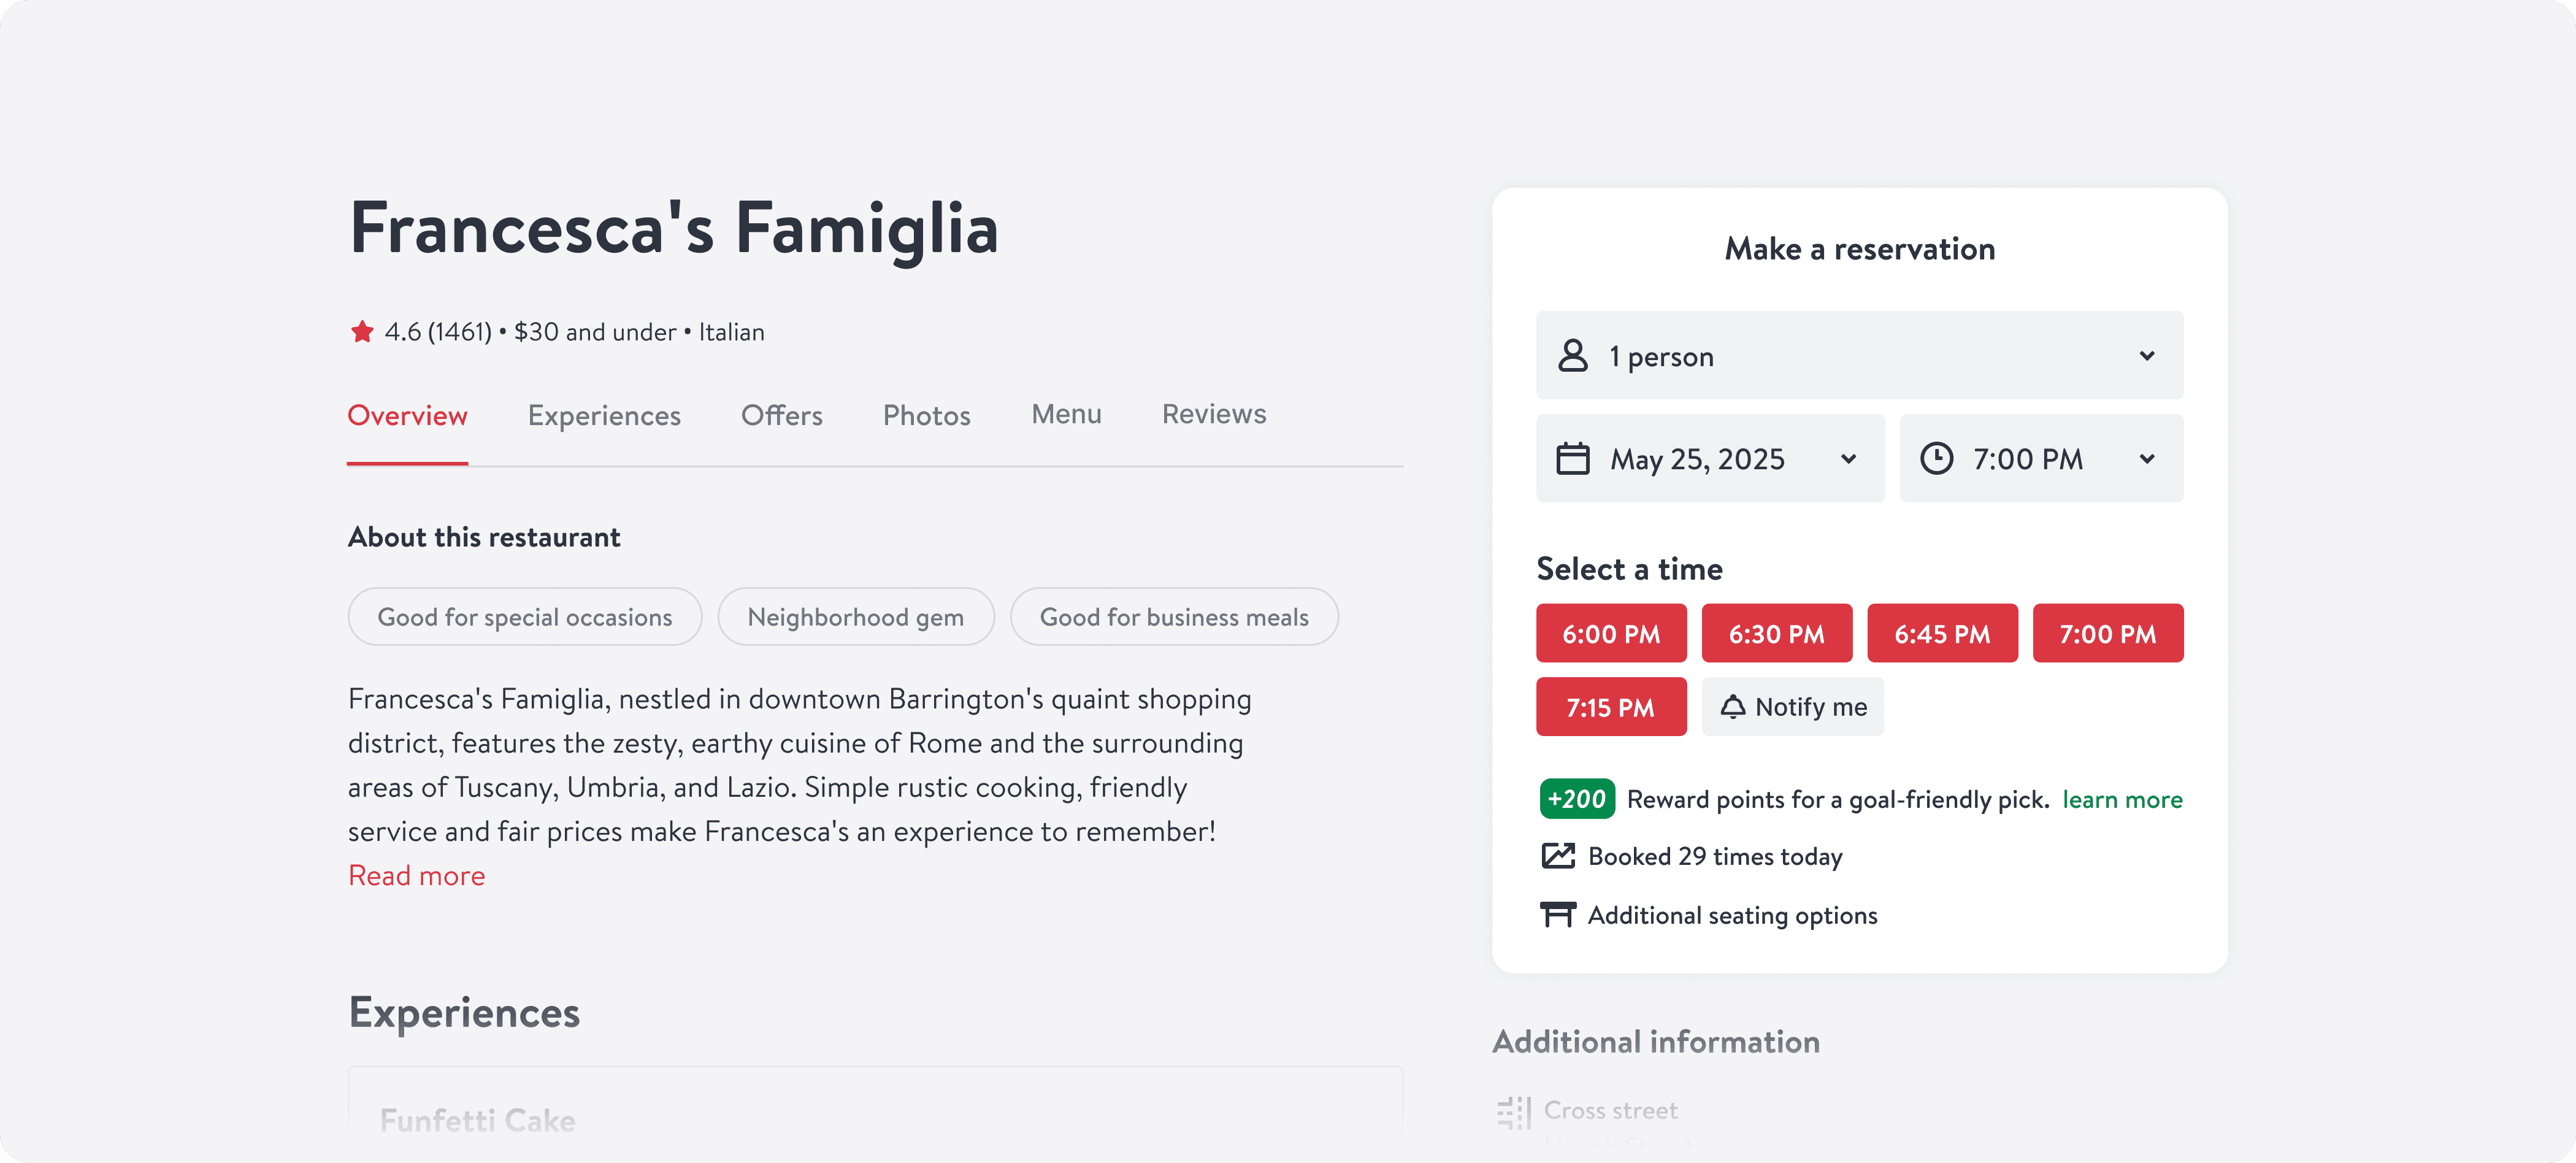Expand description with Read more link
The height and width of the screenshot is (1163, 2576).
coord(416,875)
